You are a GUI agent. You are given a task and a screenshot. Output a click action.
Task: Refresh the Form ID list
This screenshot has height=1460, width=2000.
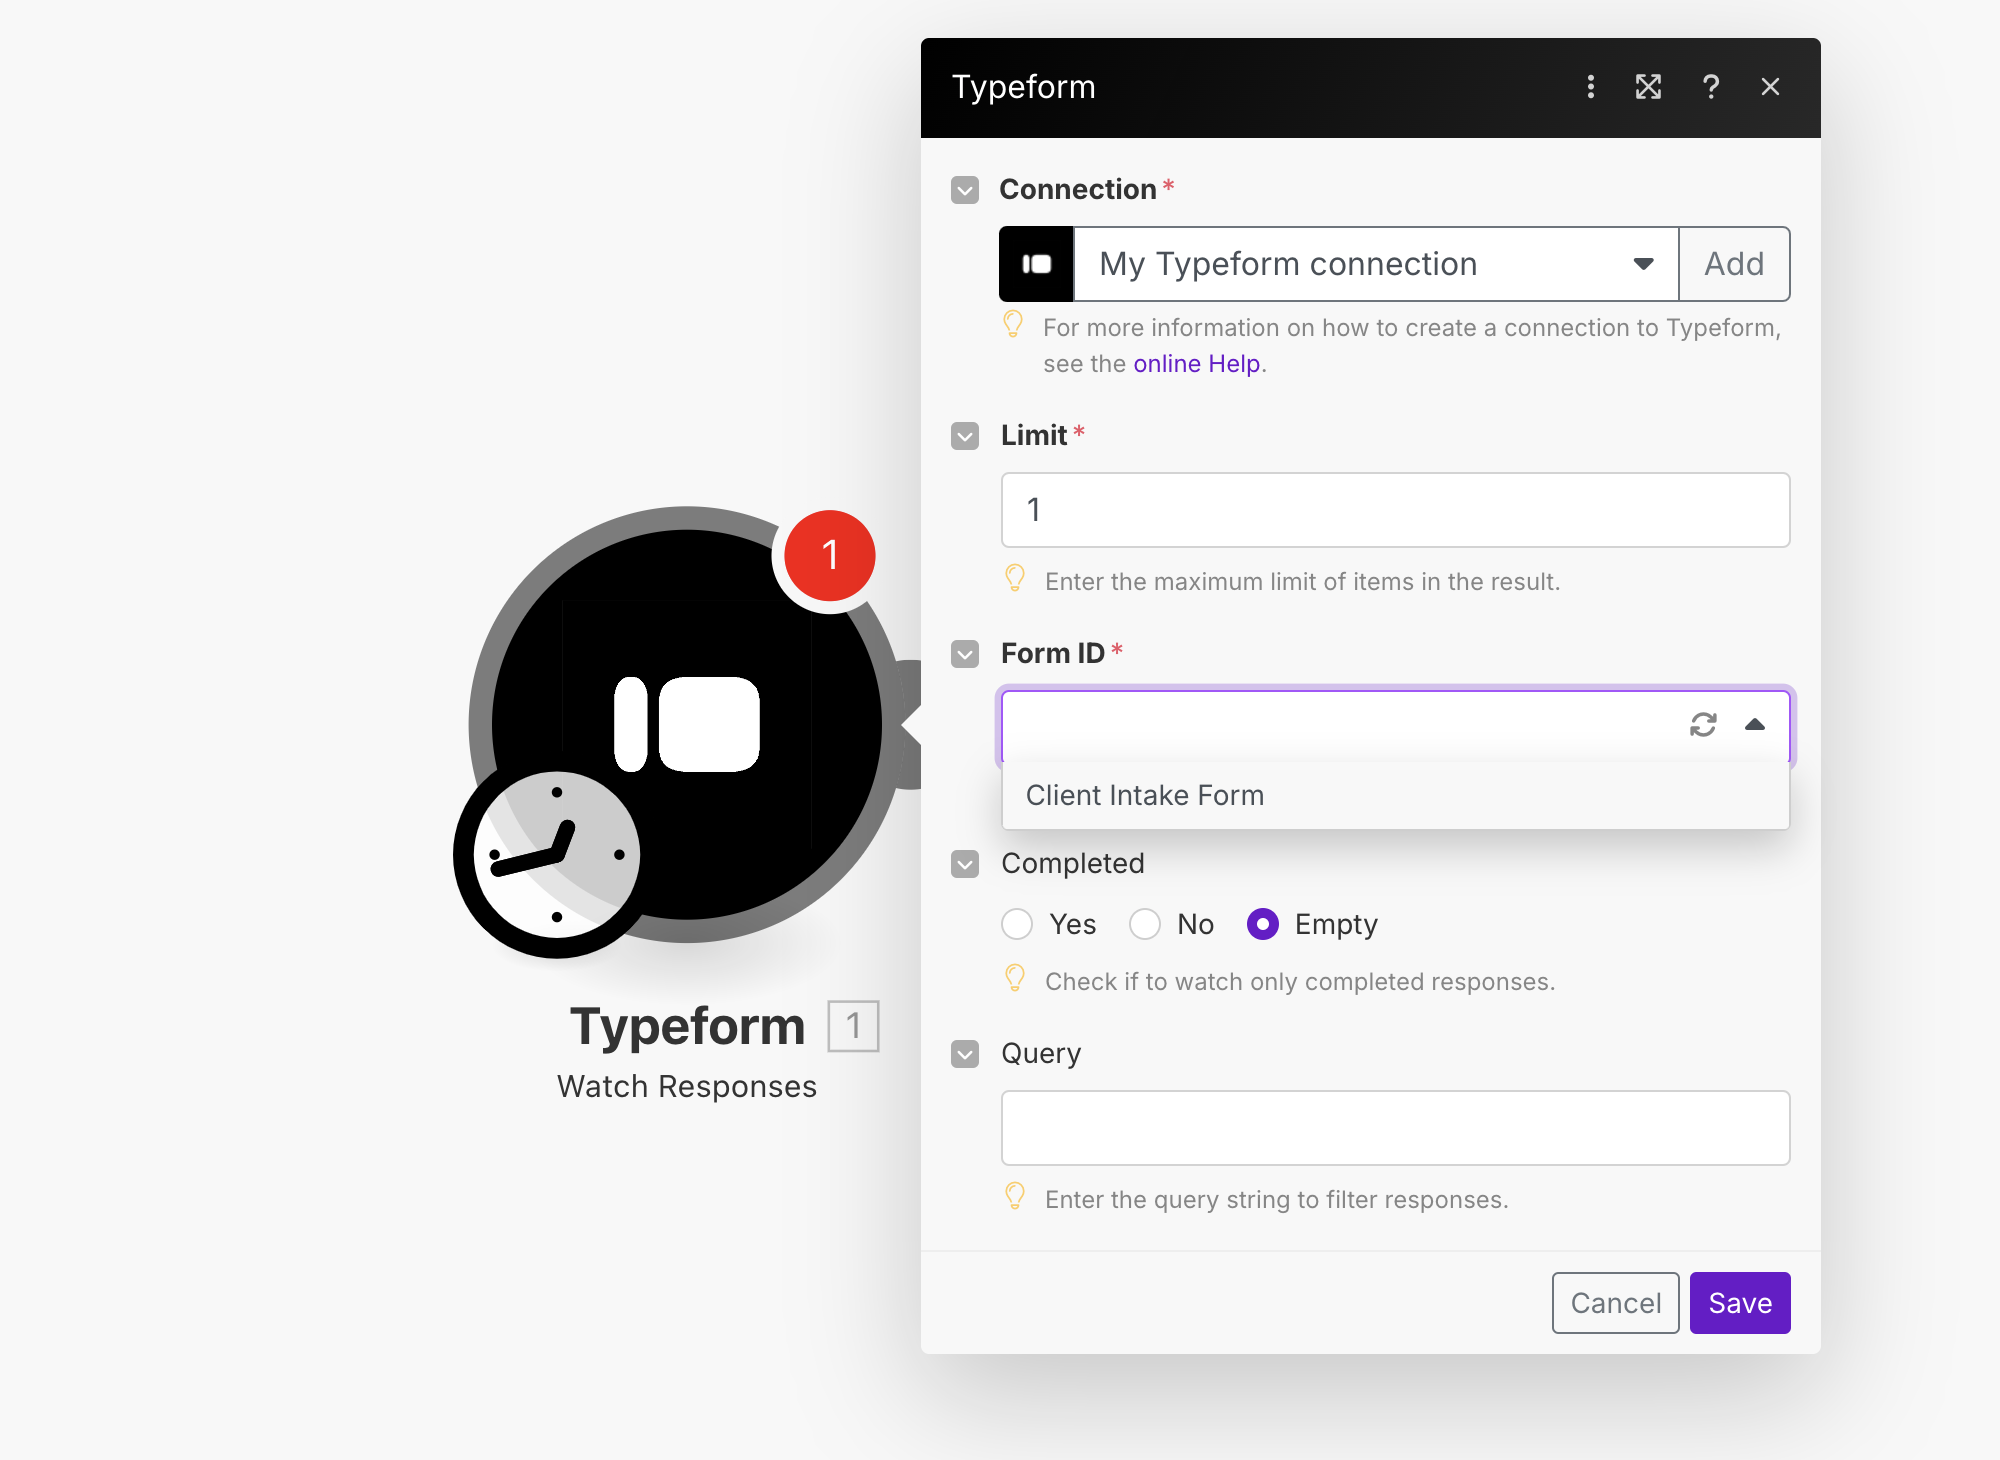point(1703,725)
